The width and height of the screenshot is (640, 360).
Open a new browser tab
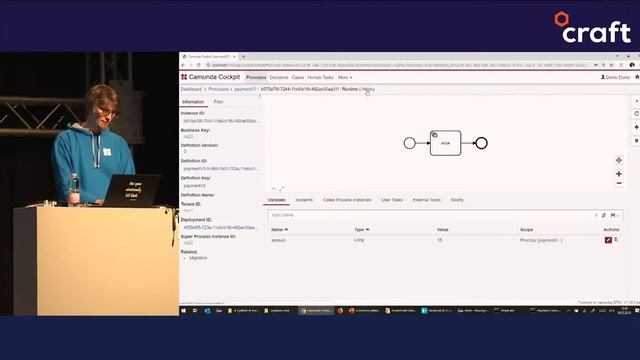click(x=243, y=56)
